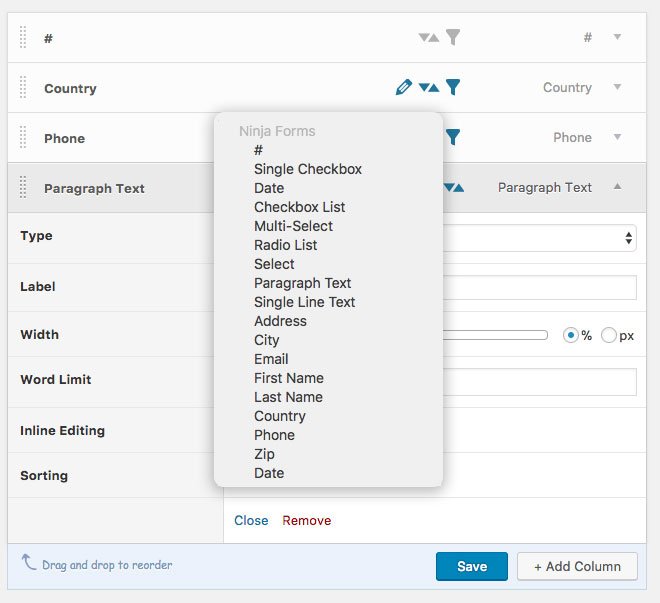Select the px width unit radio button
Screen dimensions: 660x603
coord(608,335)
